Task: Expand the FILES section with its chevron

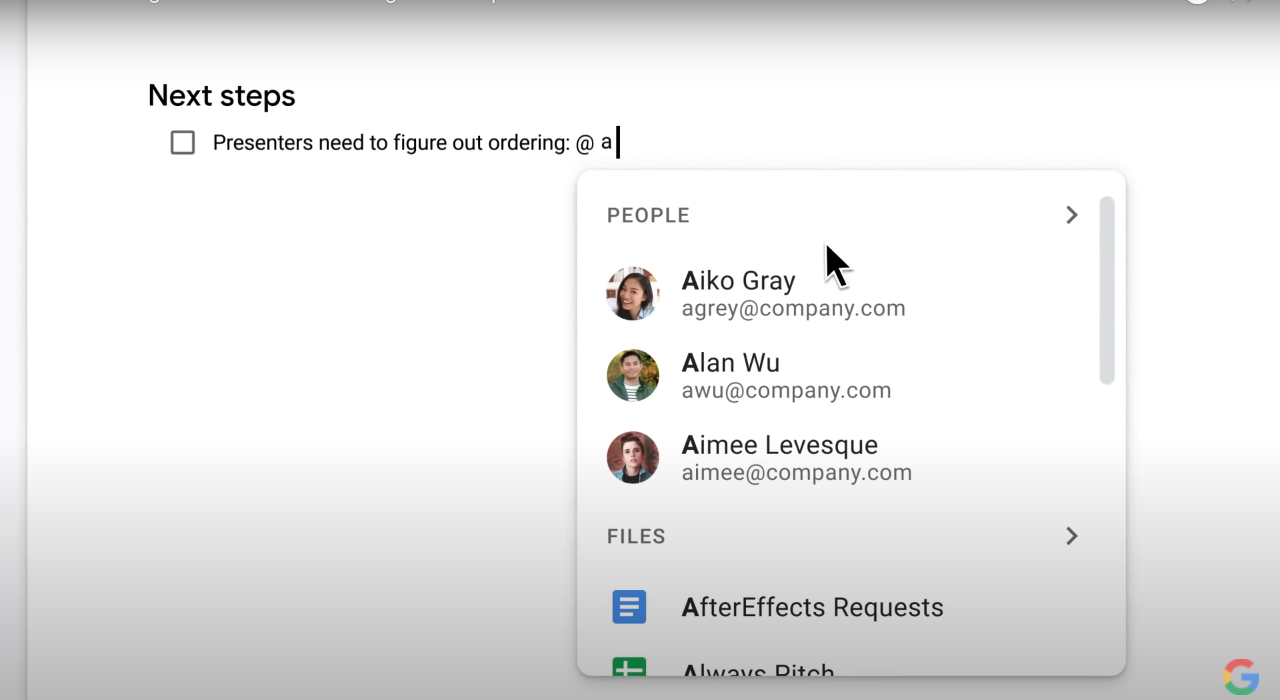Action: coord(1071,536)
